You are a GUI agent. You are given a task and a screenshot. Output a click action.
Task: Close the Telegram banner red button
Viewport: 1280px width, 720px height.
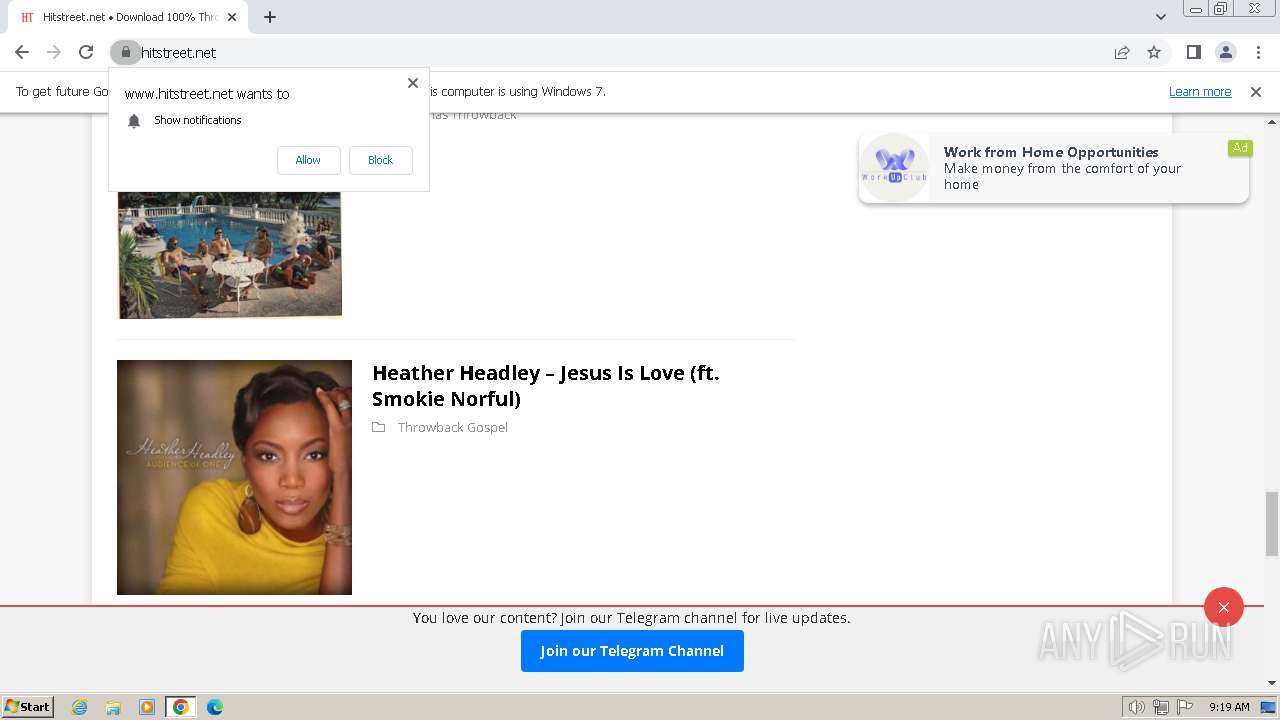click(x=1224, y=607)
